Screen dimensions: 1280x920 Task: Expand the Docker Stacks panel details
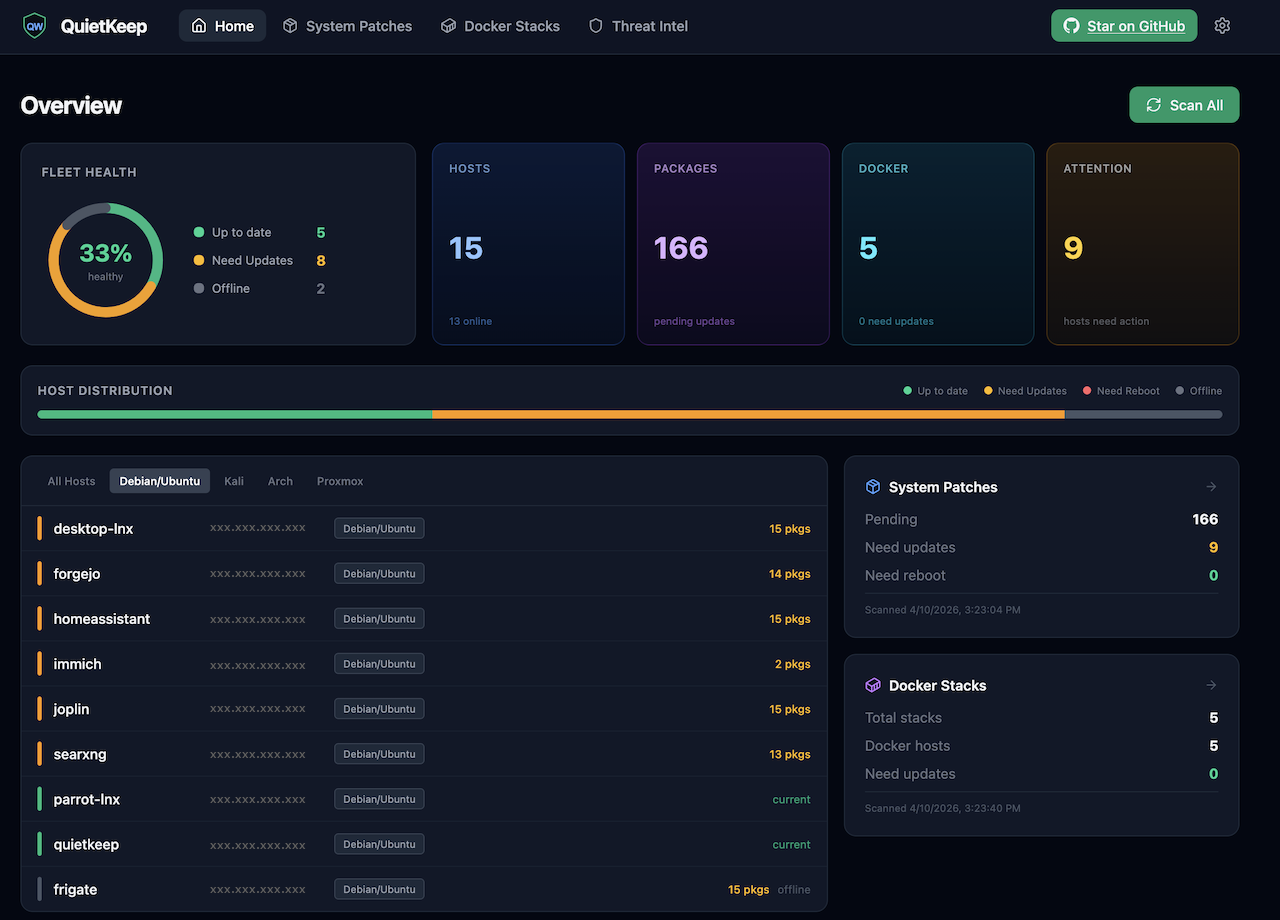tap(1210, 684)
